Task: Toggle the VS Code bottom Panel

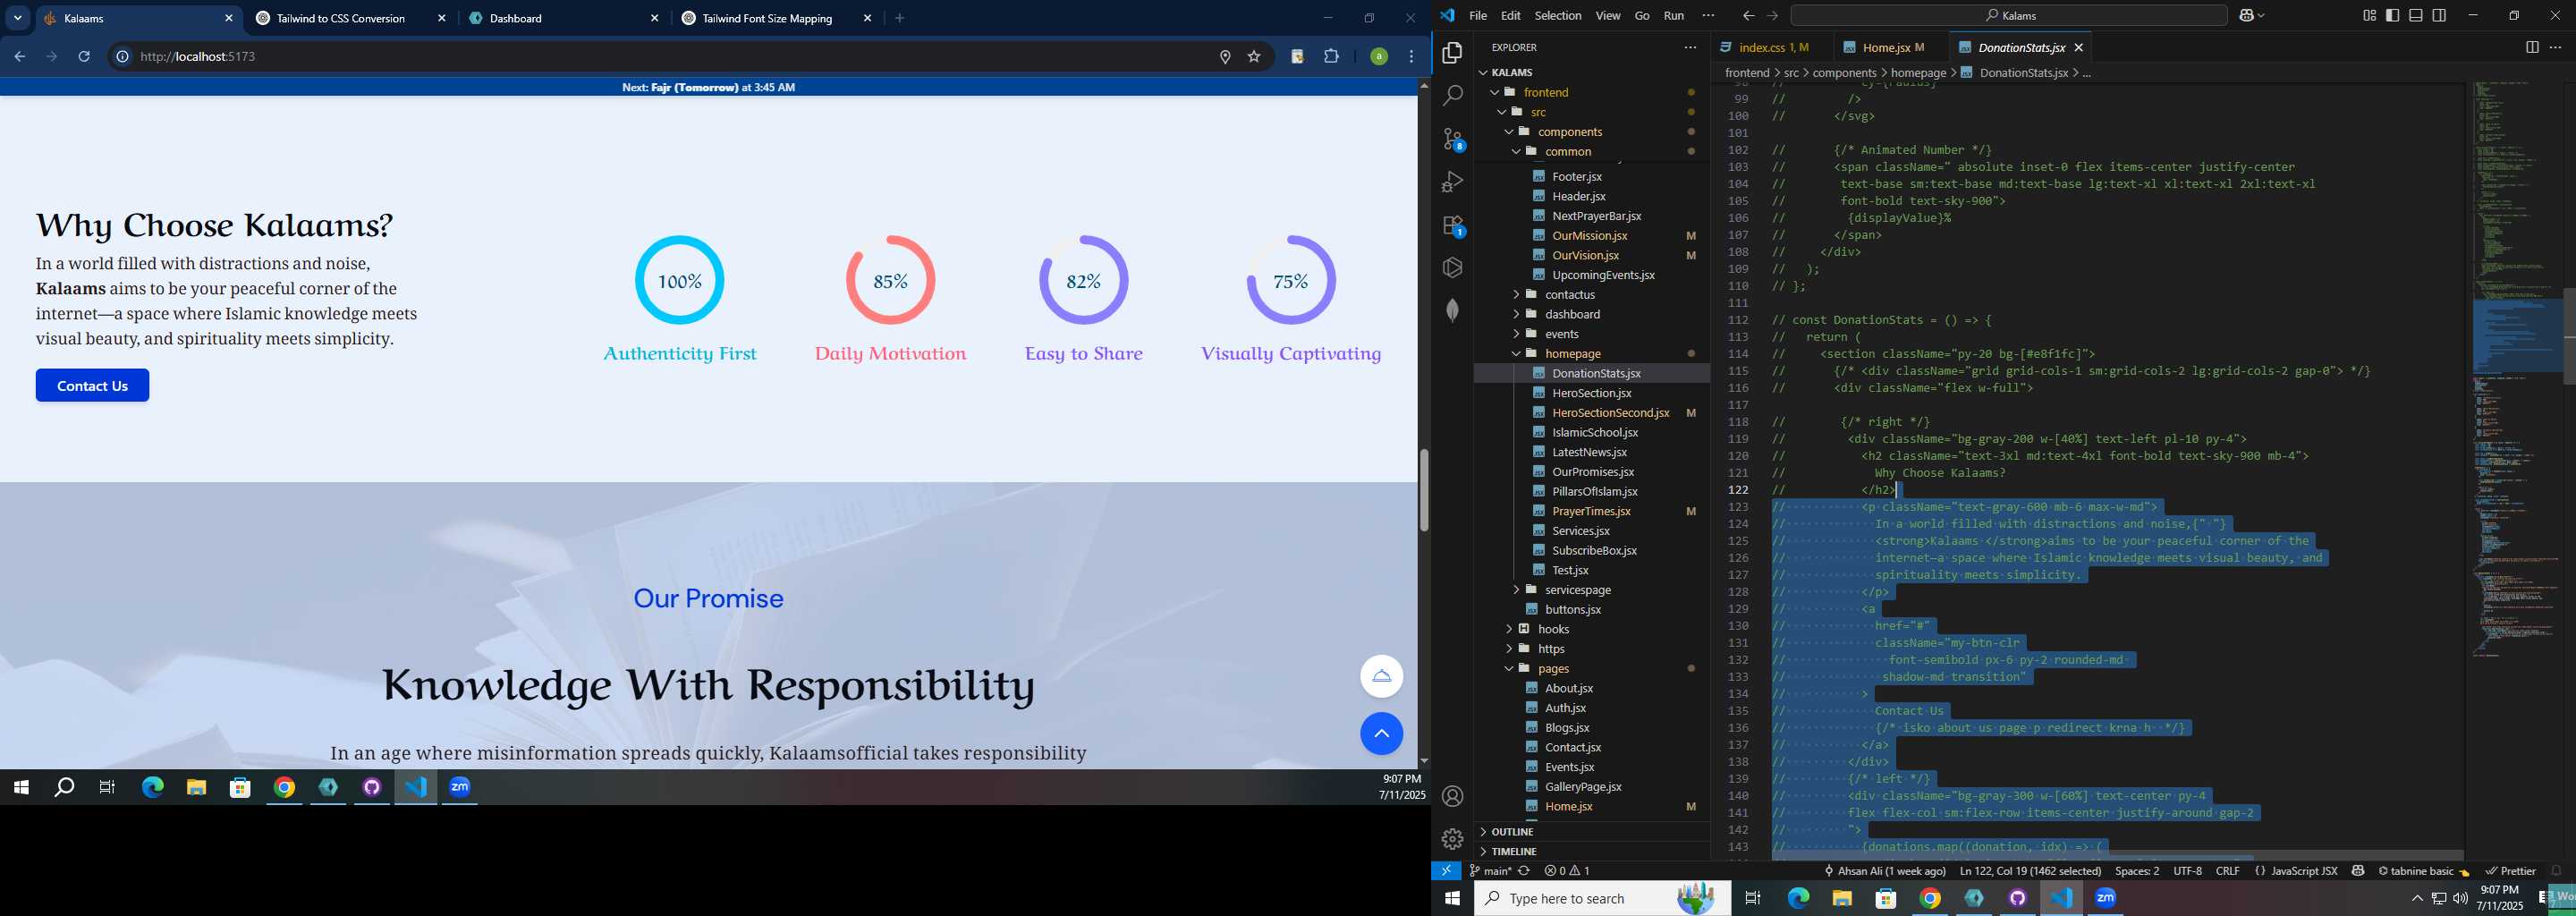Action: [x=2416, y=15]
